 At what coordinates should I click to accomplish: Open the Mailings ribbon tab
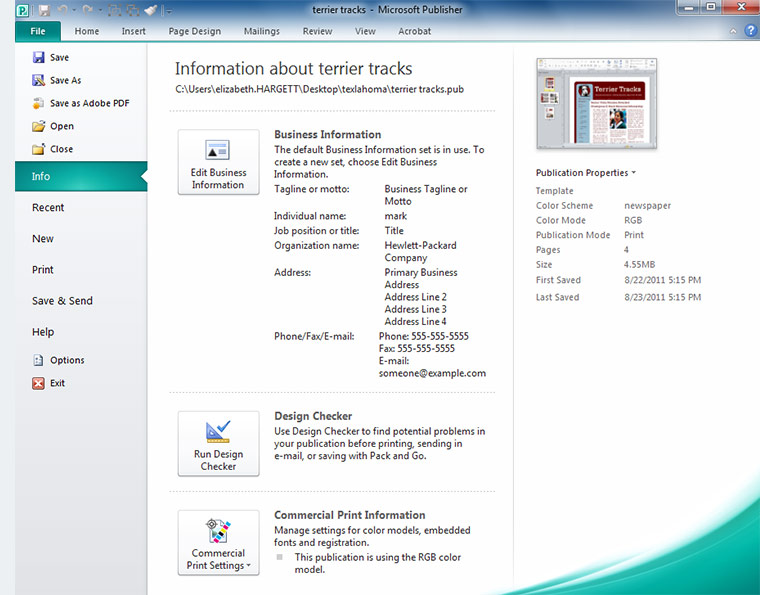(261, 31)
